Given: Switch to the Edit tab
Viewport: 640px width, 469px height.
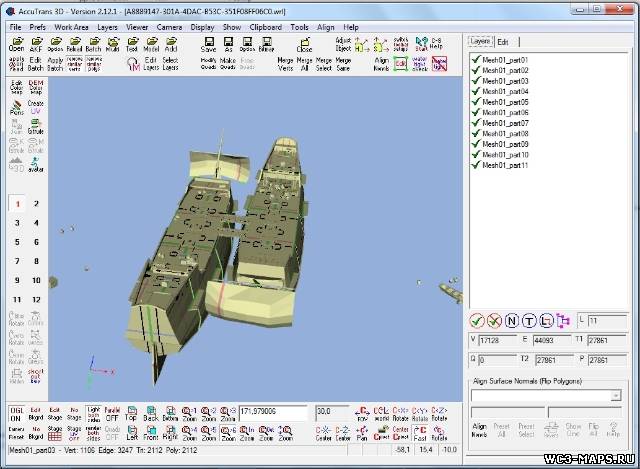Looking at the screenshot, I should (503, 42).
